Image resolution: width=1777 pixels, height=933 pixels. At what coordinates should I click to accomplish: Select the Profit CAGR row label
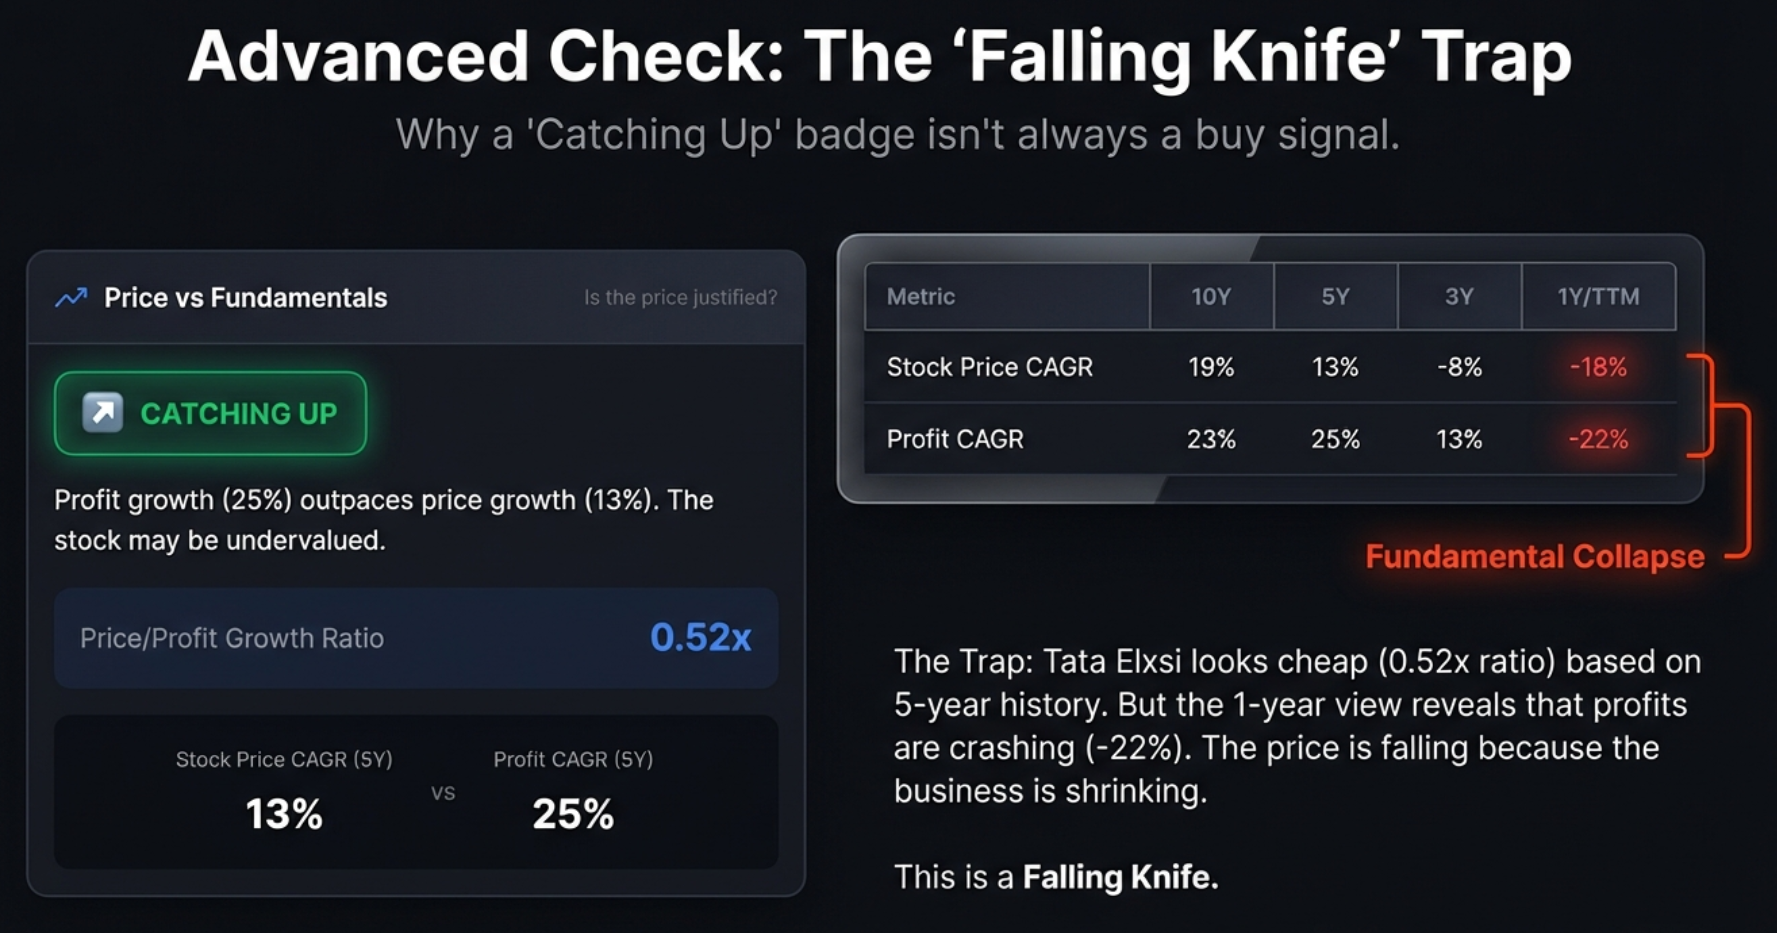click(955, 439)
